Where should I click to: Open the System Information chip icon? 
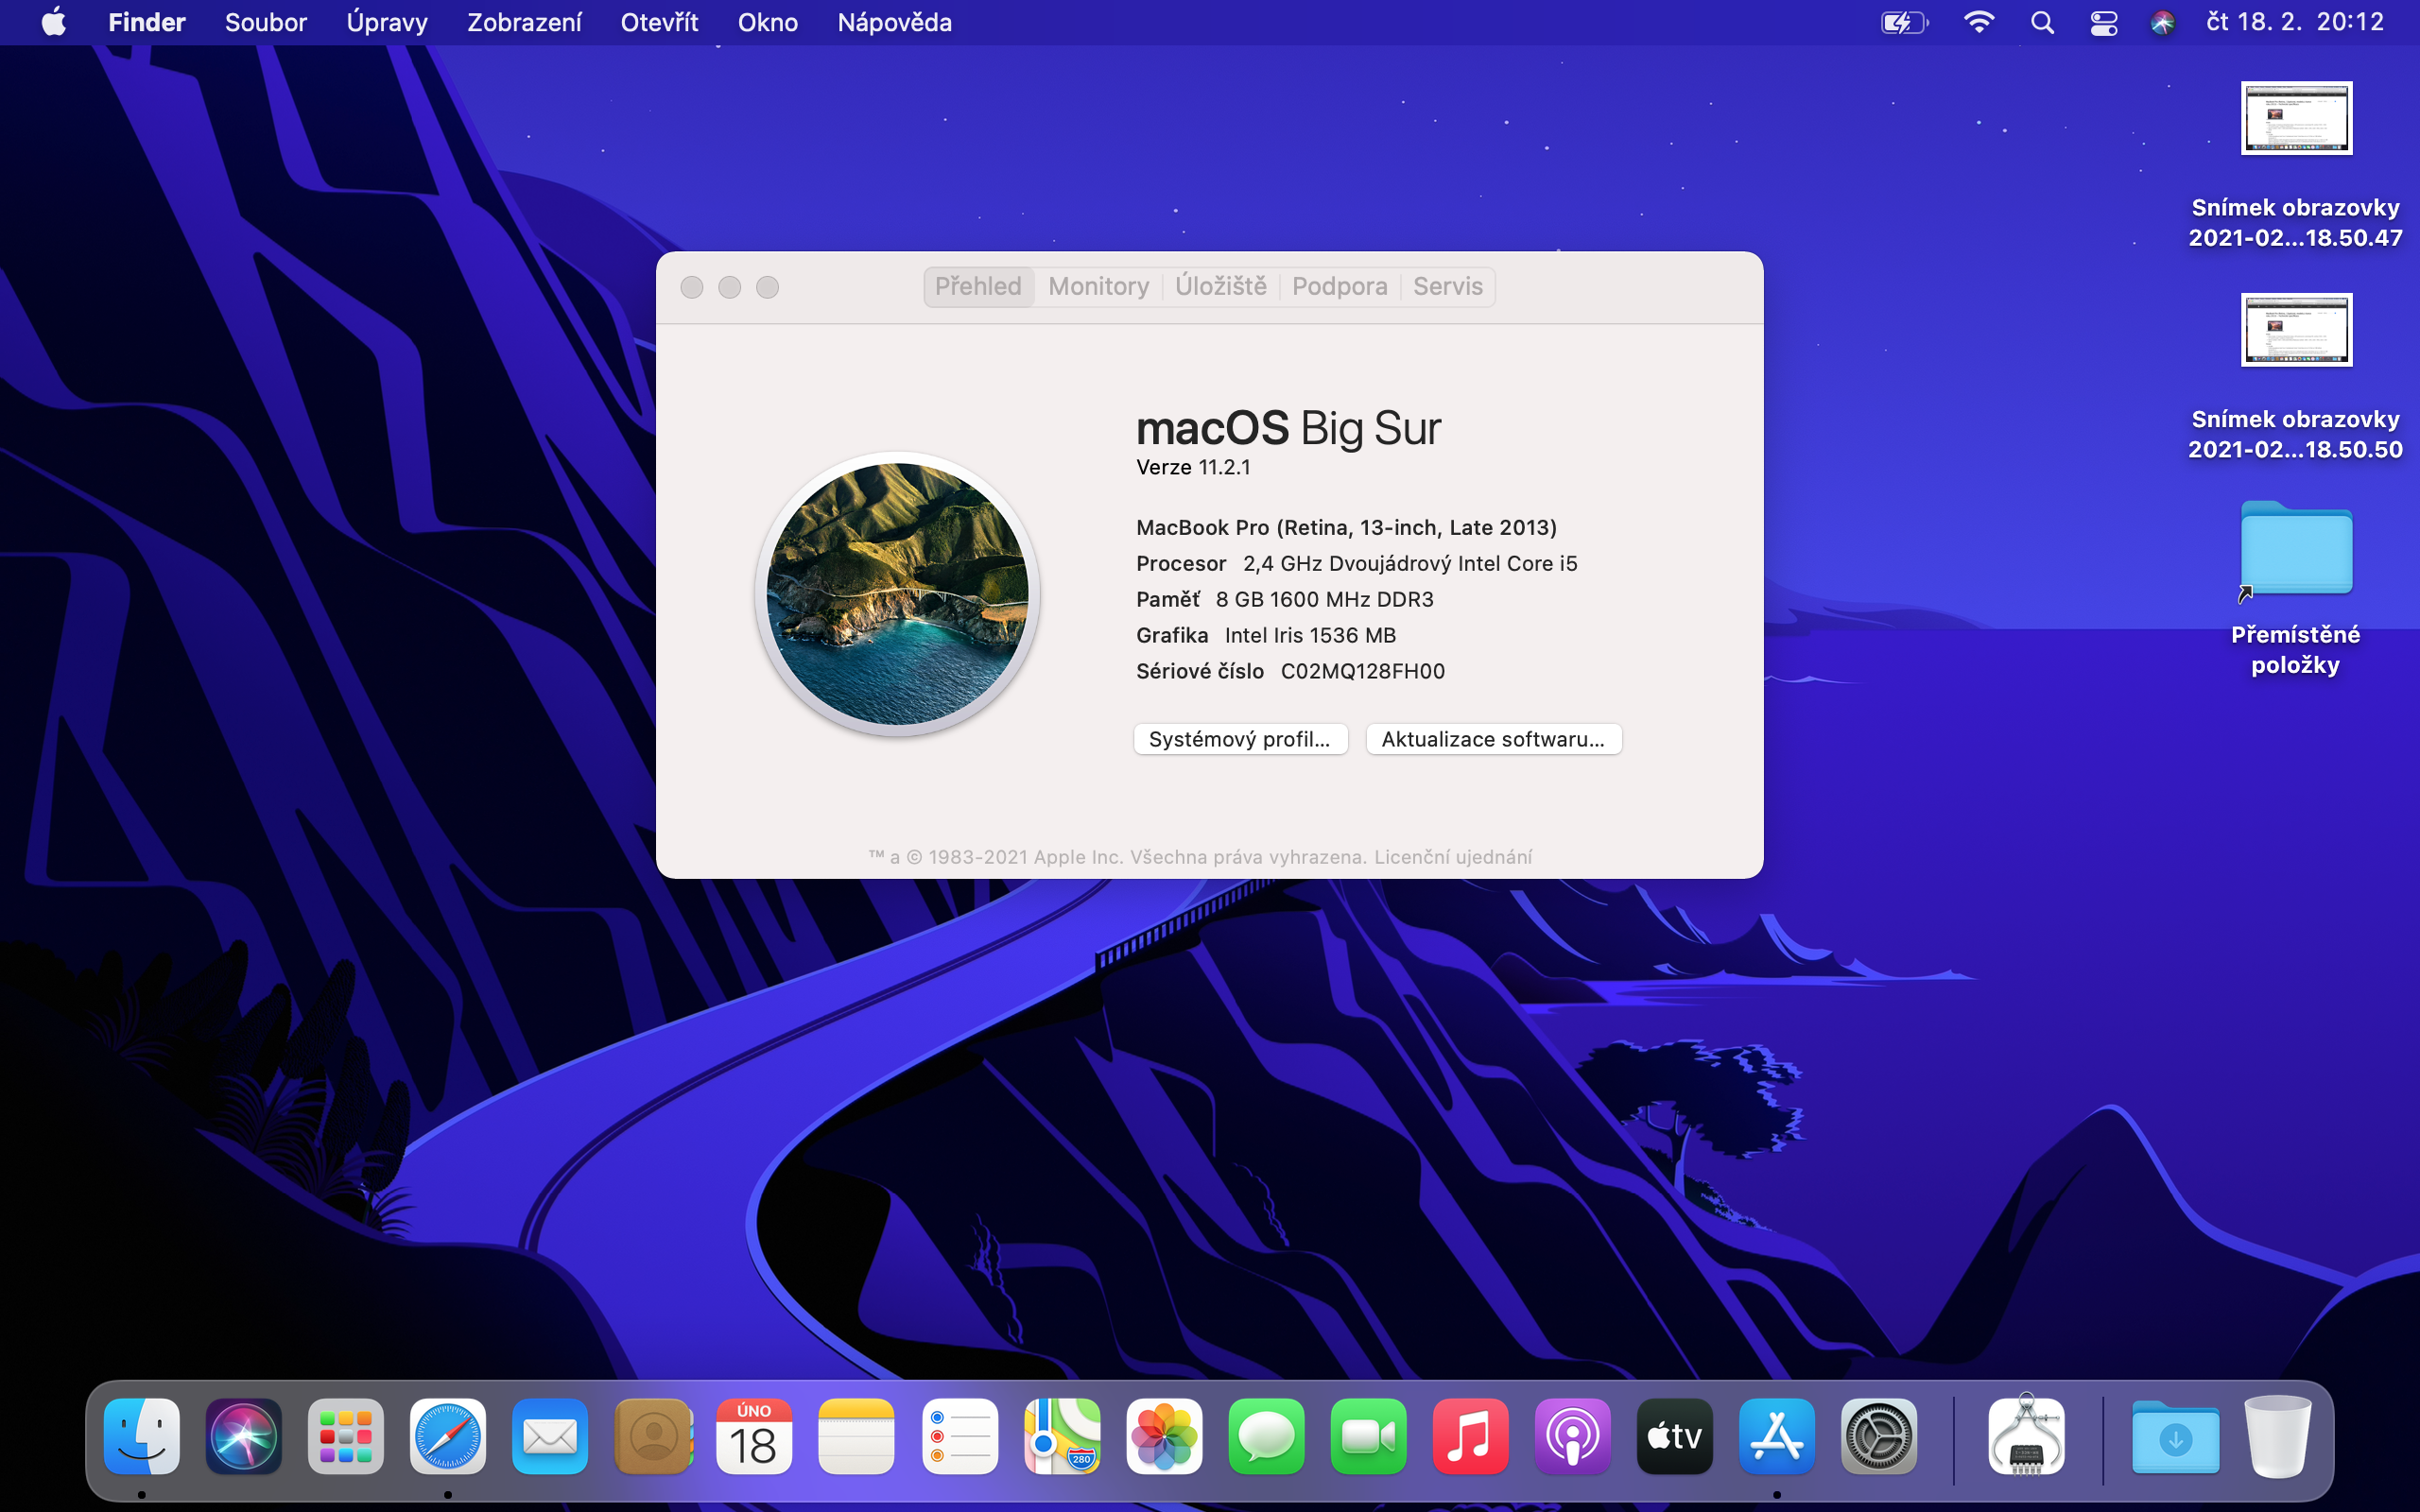(x=2026, y=1437)
